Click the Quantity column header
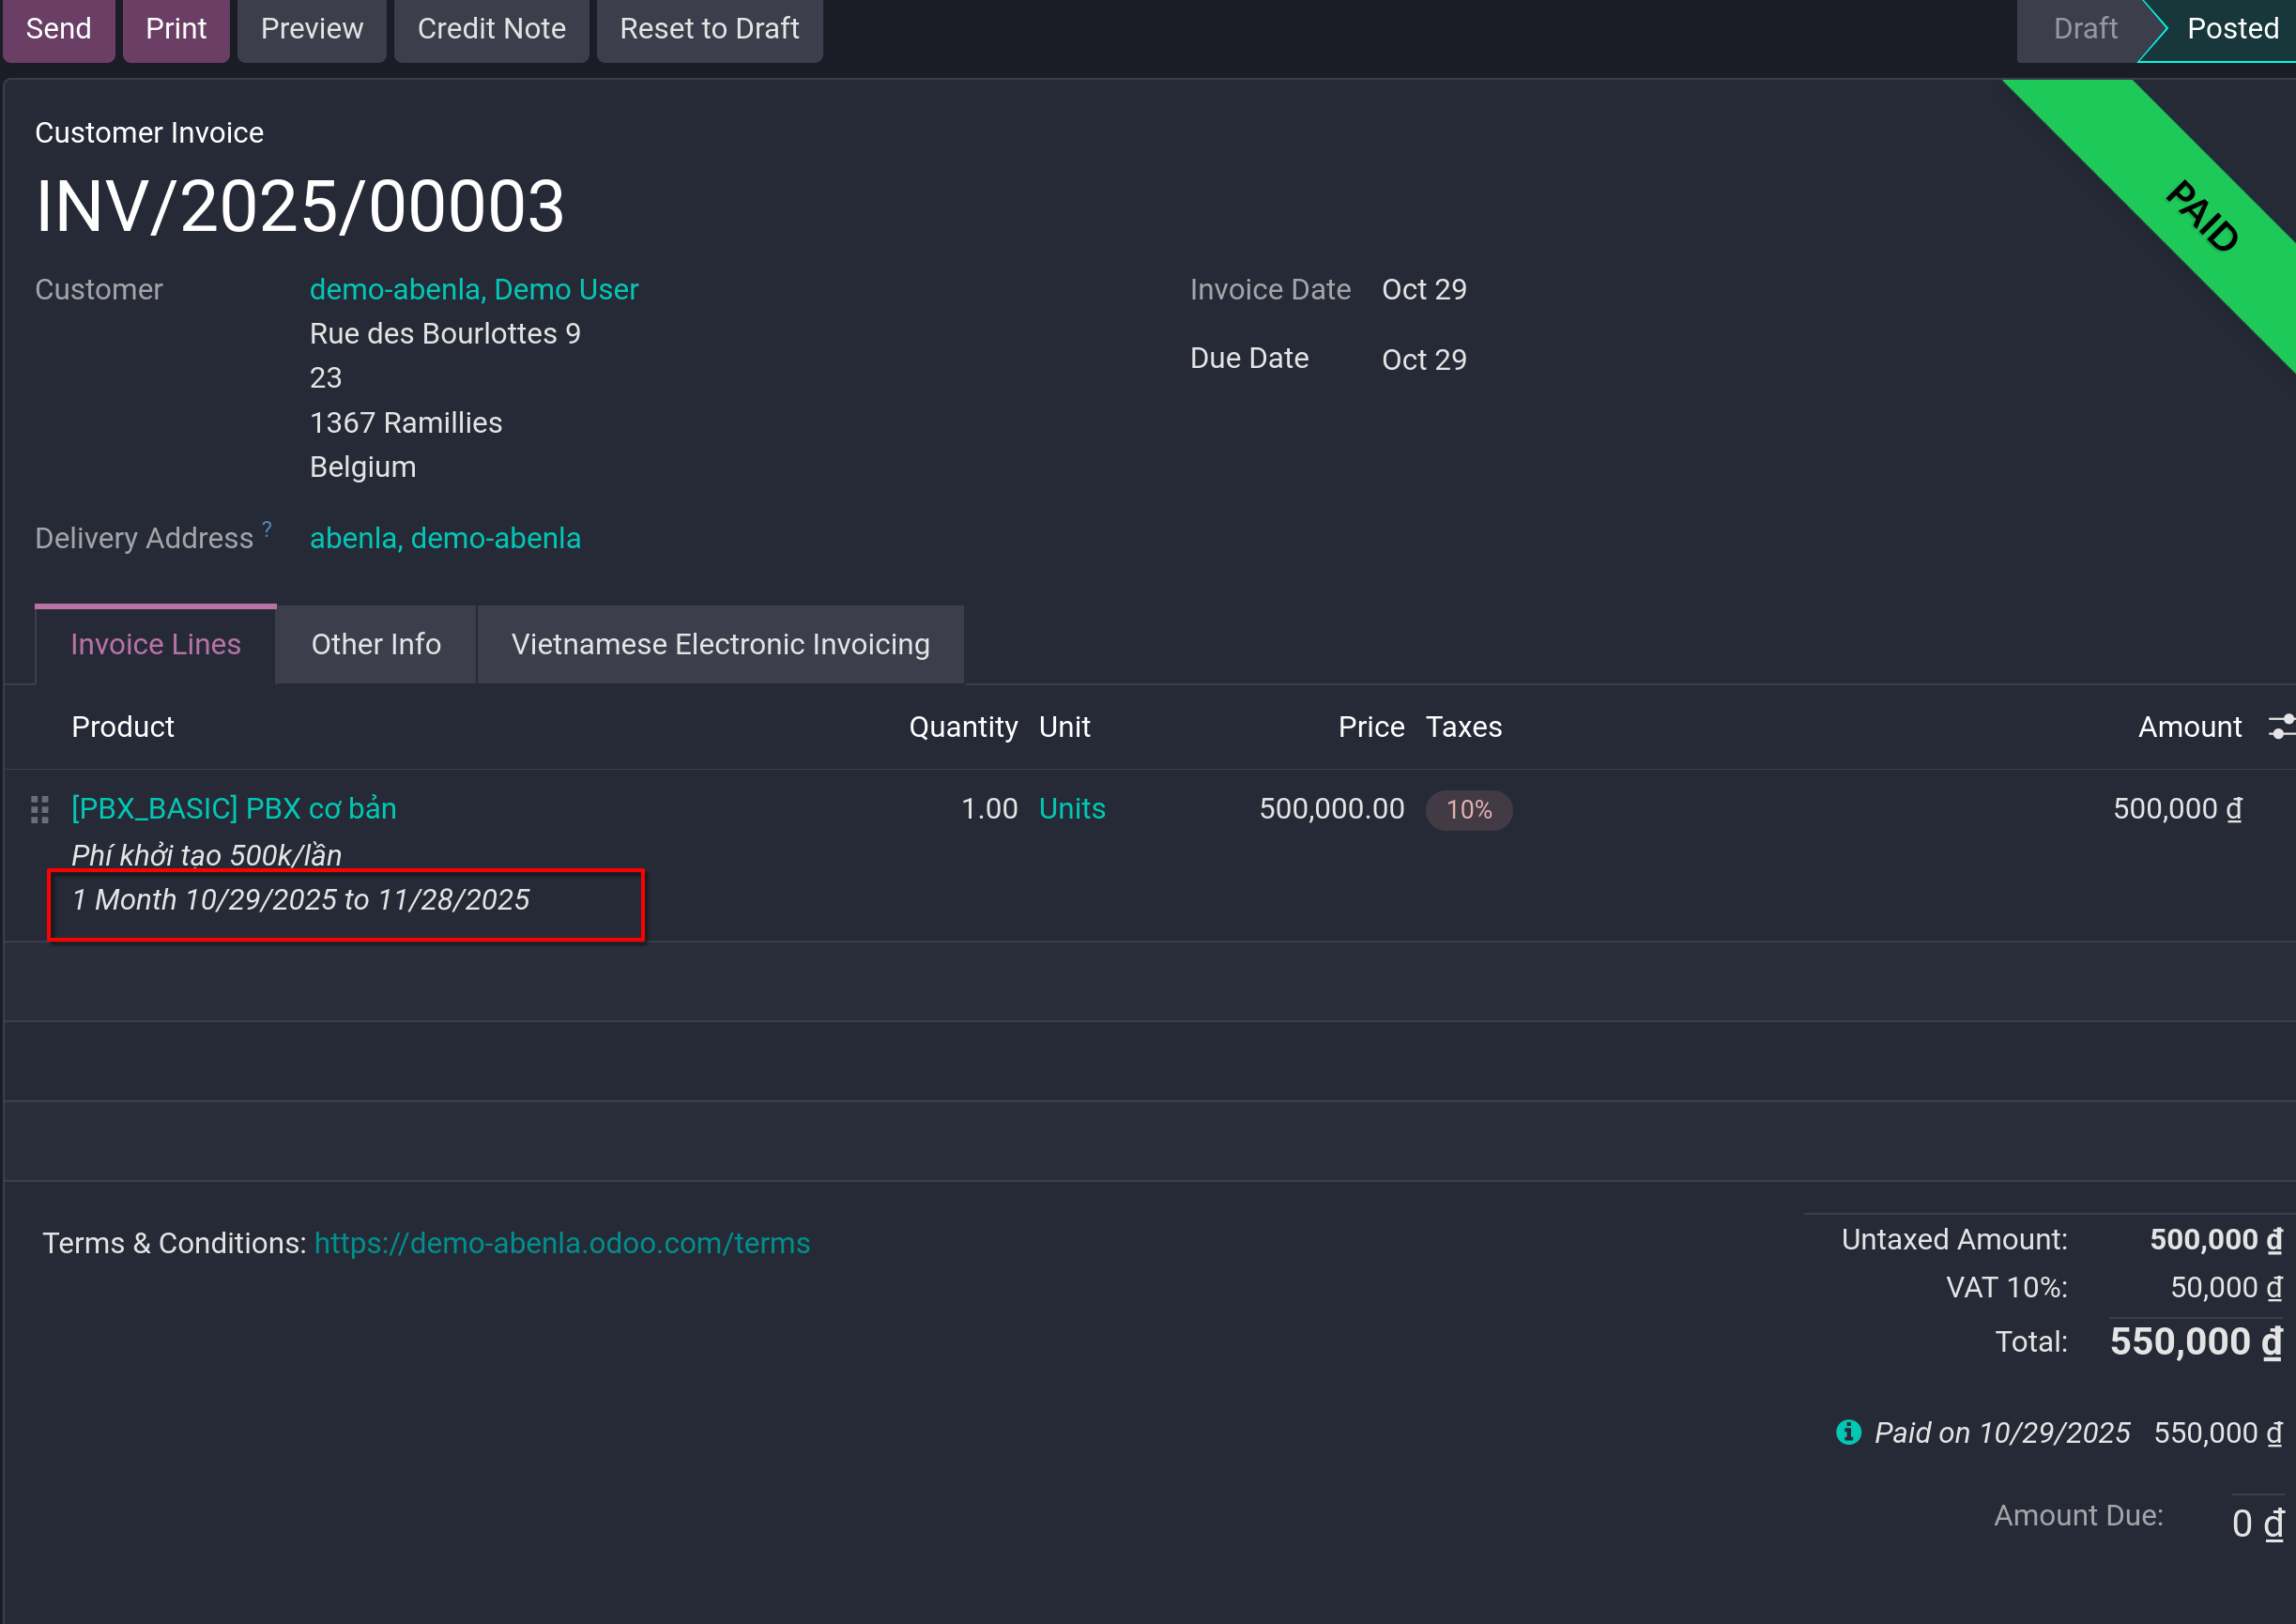The width and height of the screenshot is (2296, 1624). (963, 727)
